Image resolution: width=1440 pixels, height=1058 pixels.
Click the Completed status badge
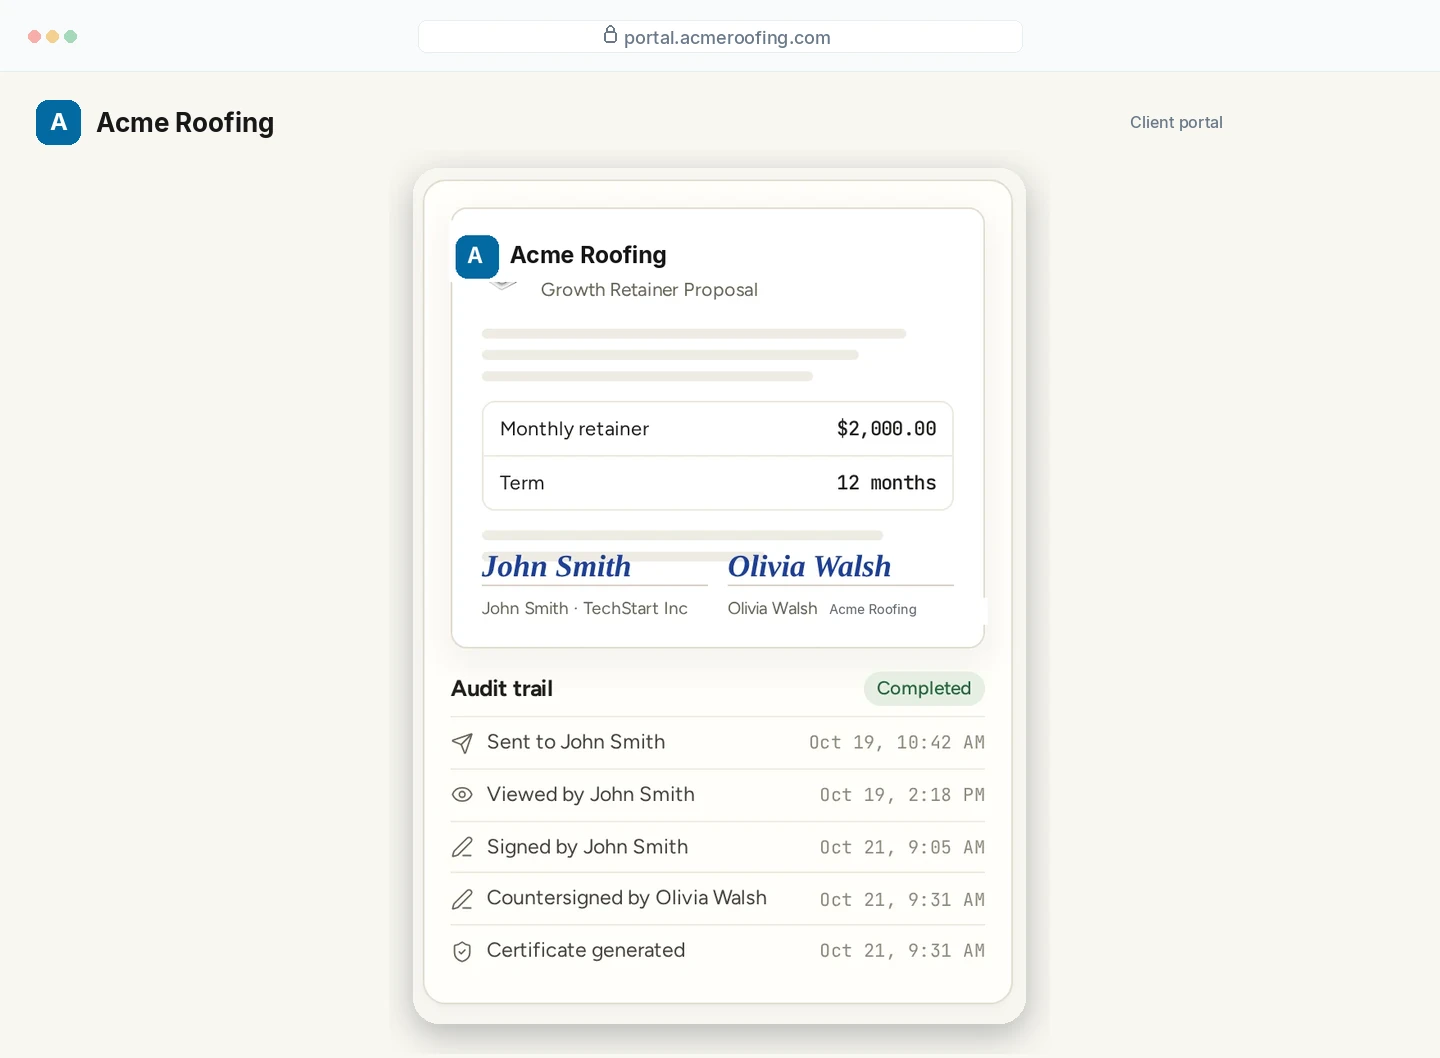click(x=924, y=688)
